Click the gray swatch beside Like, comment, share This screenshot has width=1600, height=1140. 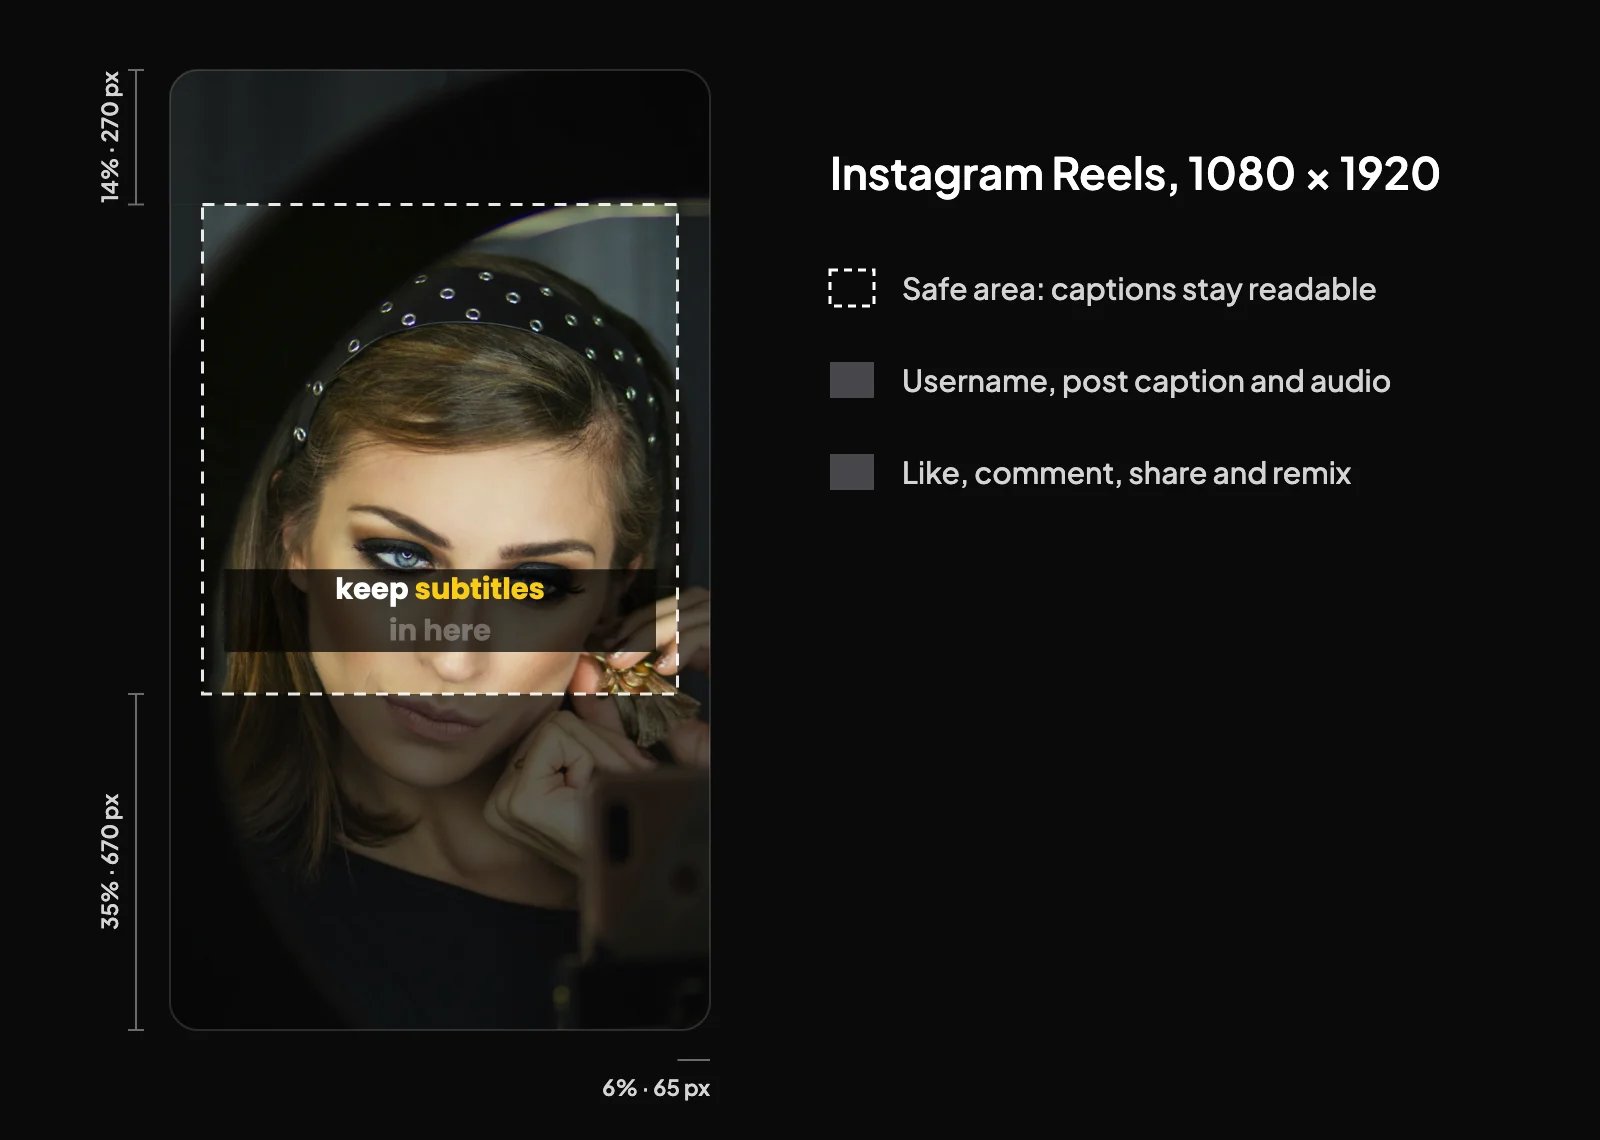(x=852, y=472)
